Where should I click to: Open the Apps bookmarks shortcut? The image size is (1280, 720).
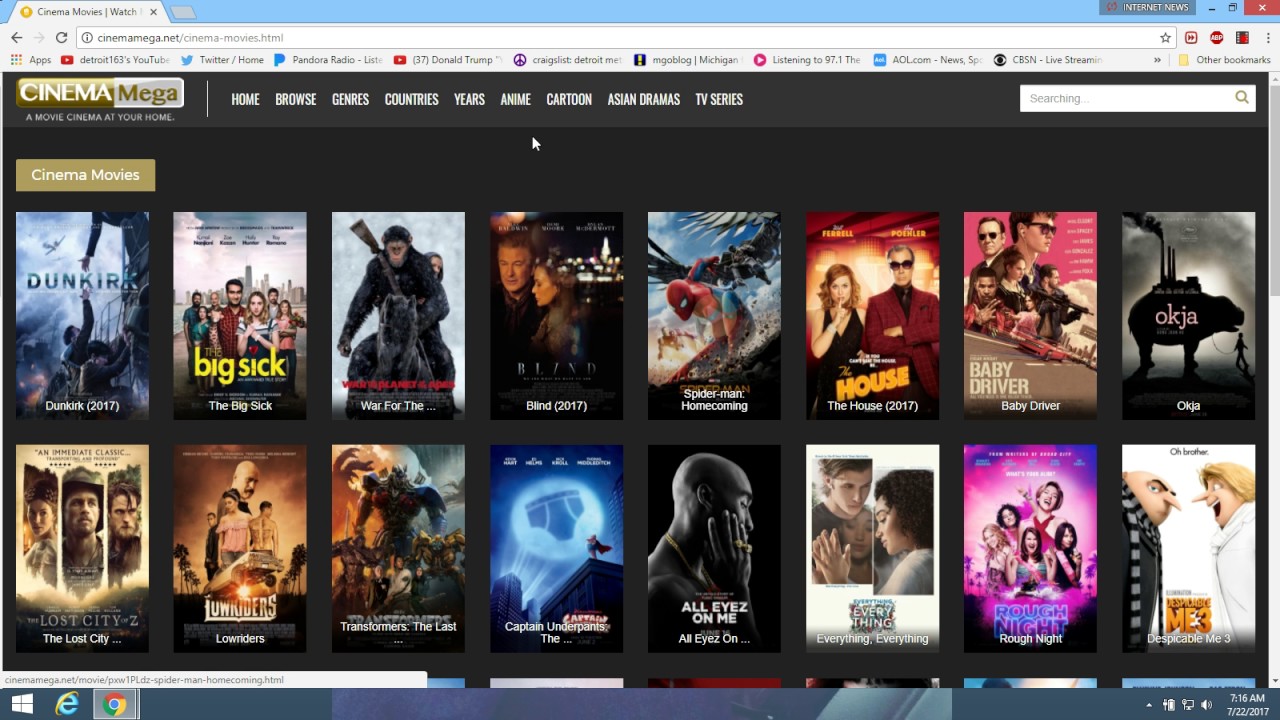[x=31, y=60]
